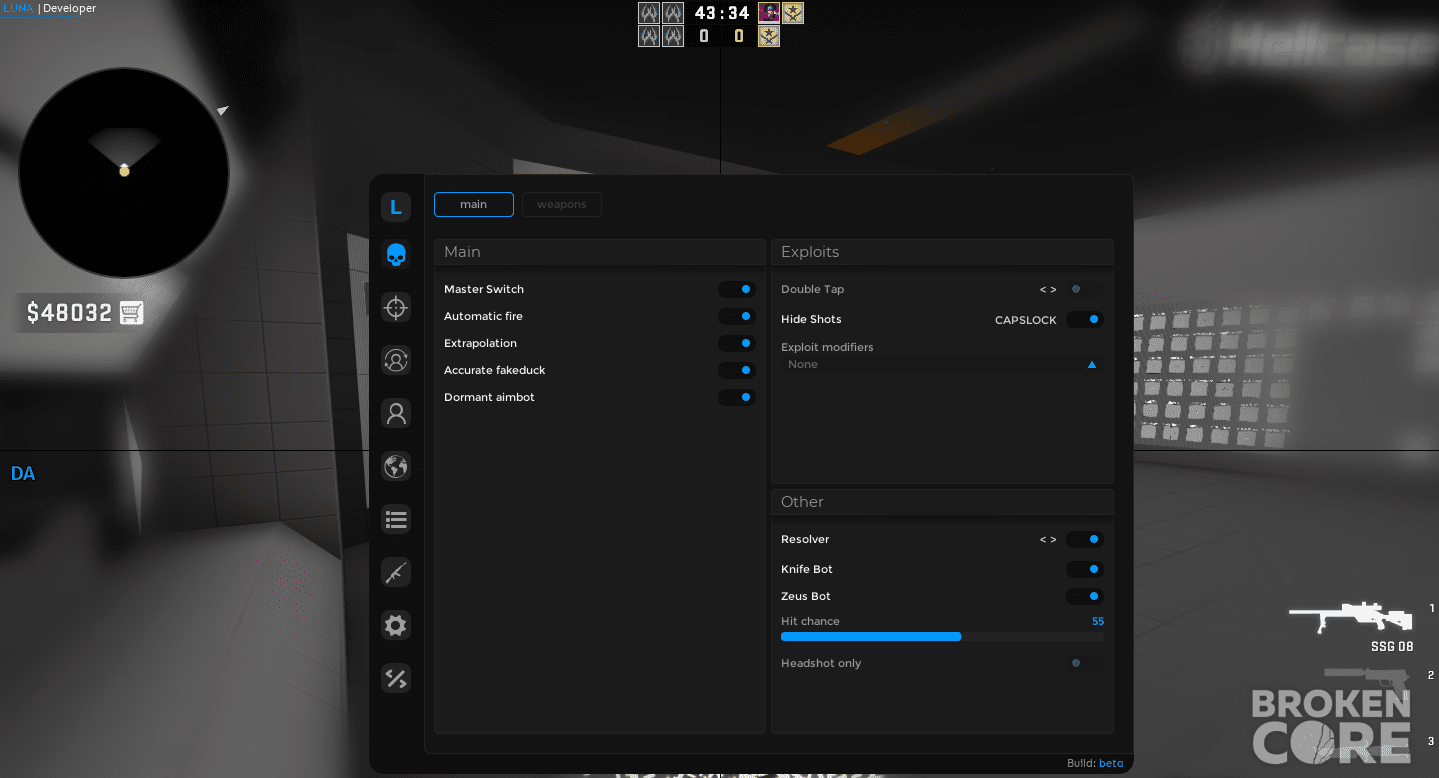Click the purple player avatar in scoreboard
This screenshot has height=778, width=1439.
769,13
